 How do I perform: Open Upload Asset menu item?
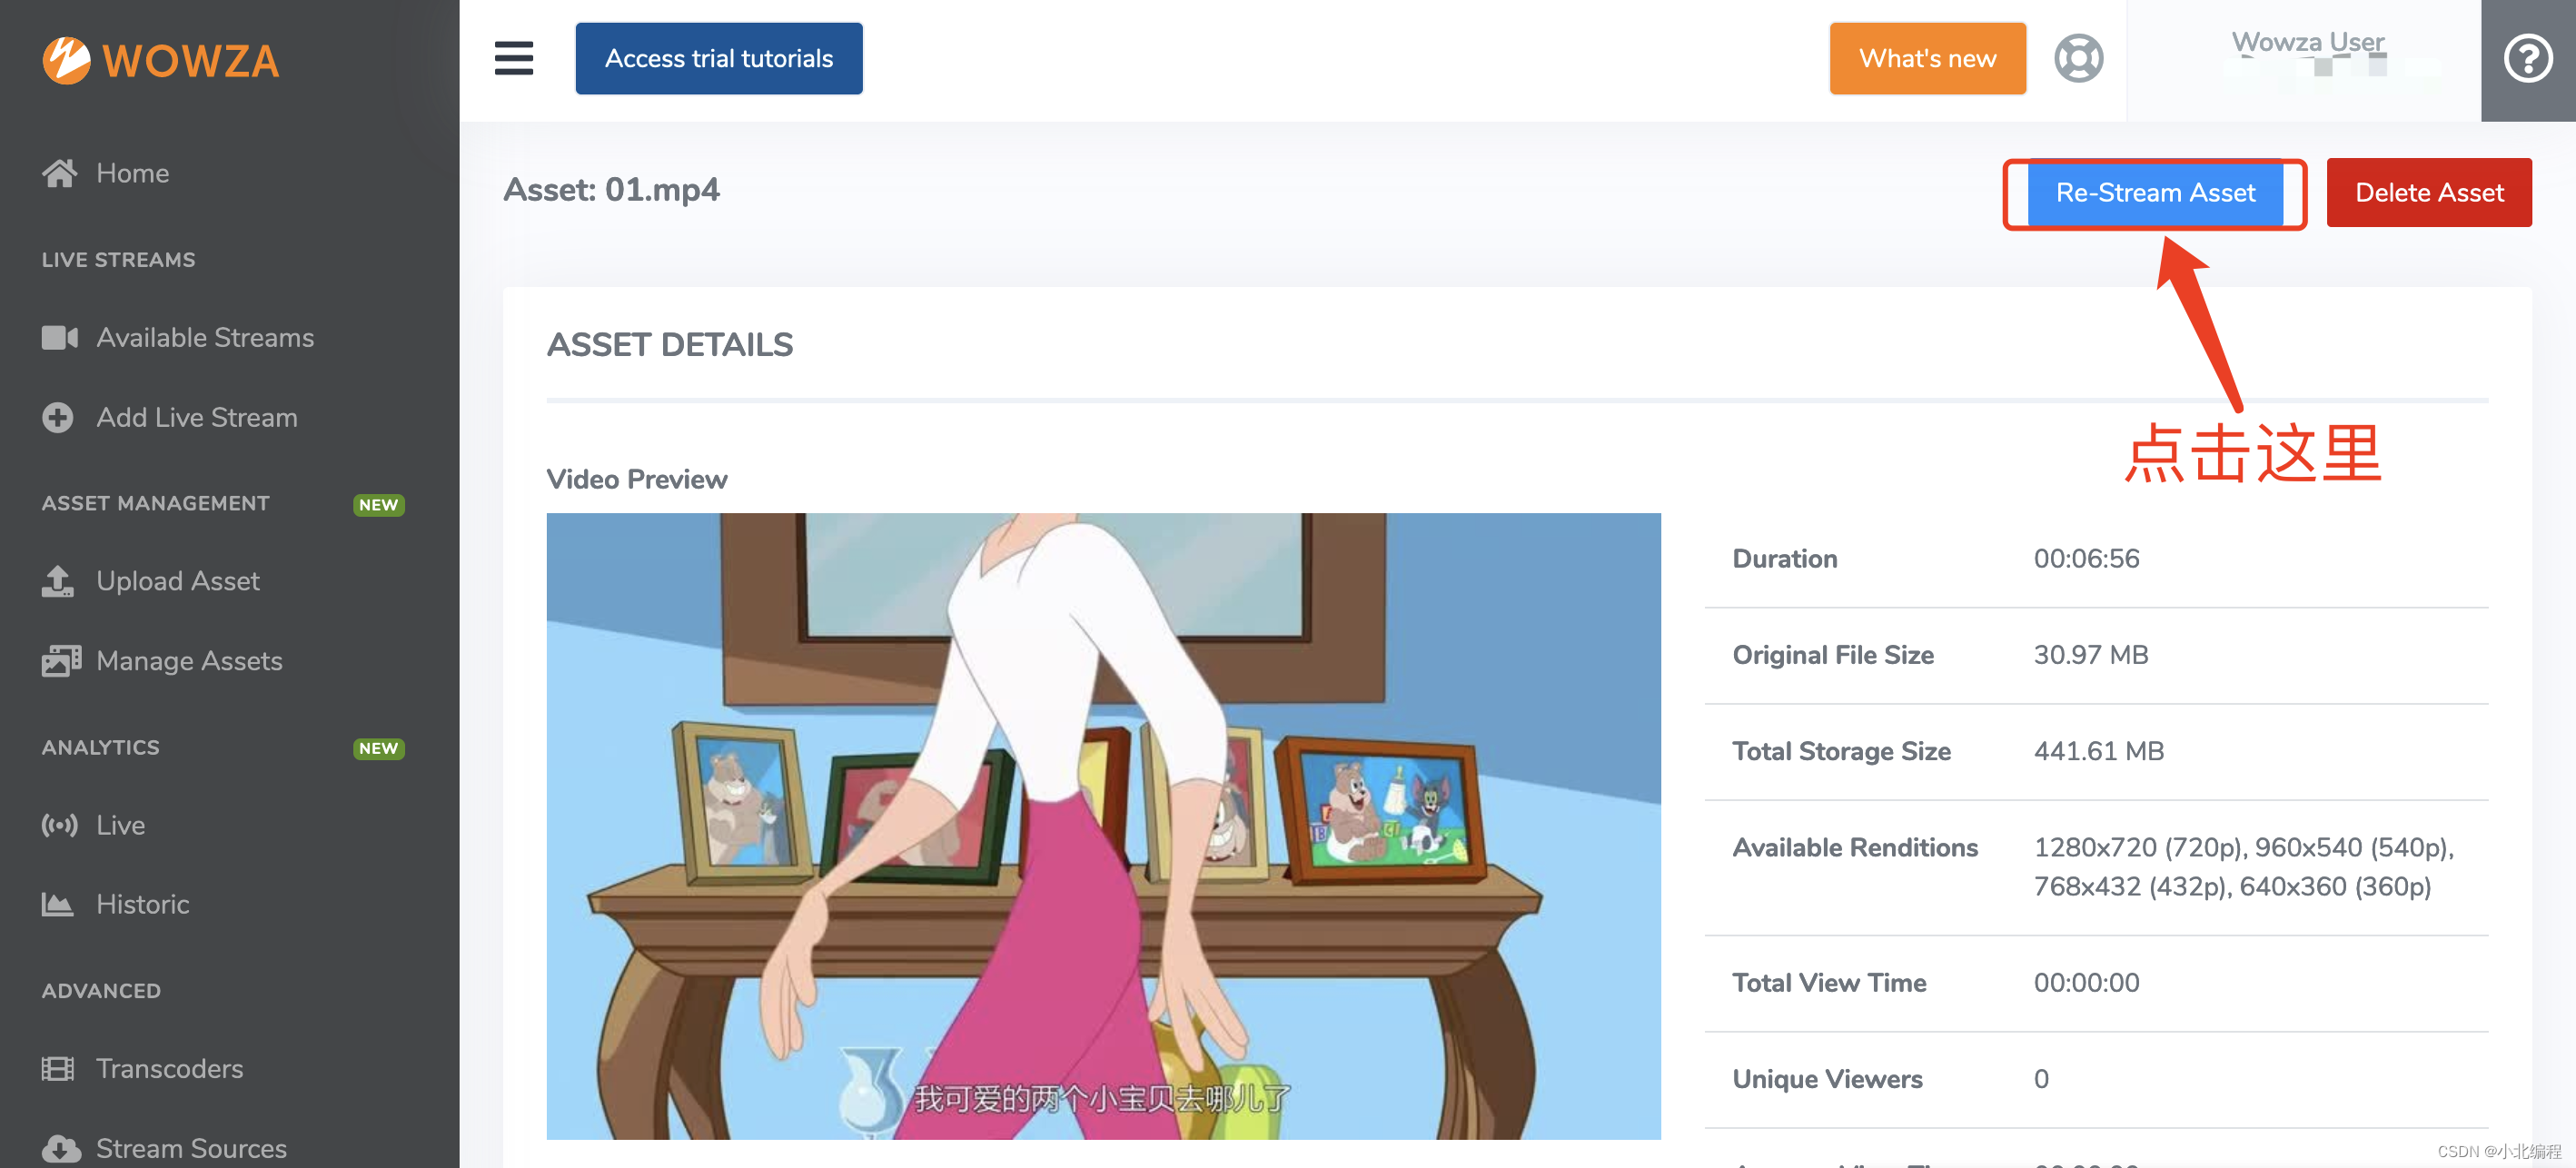pos(178,581)
